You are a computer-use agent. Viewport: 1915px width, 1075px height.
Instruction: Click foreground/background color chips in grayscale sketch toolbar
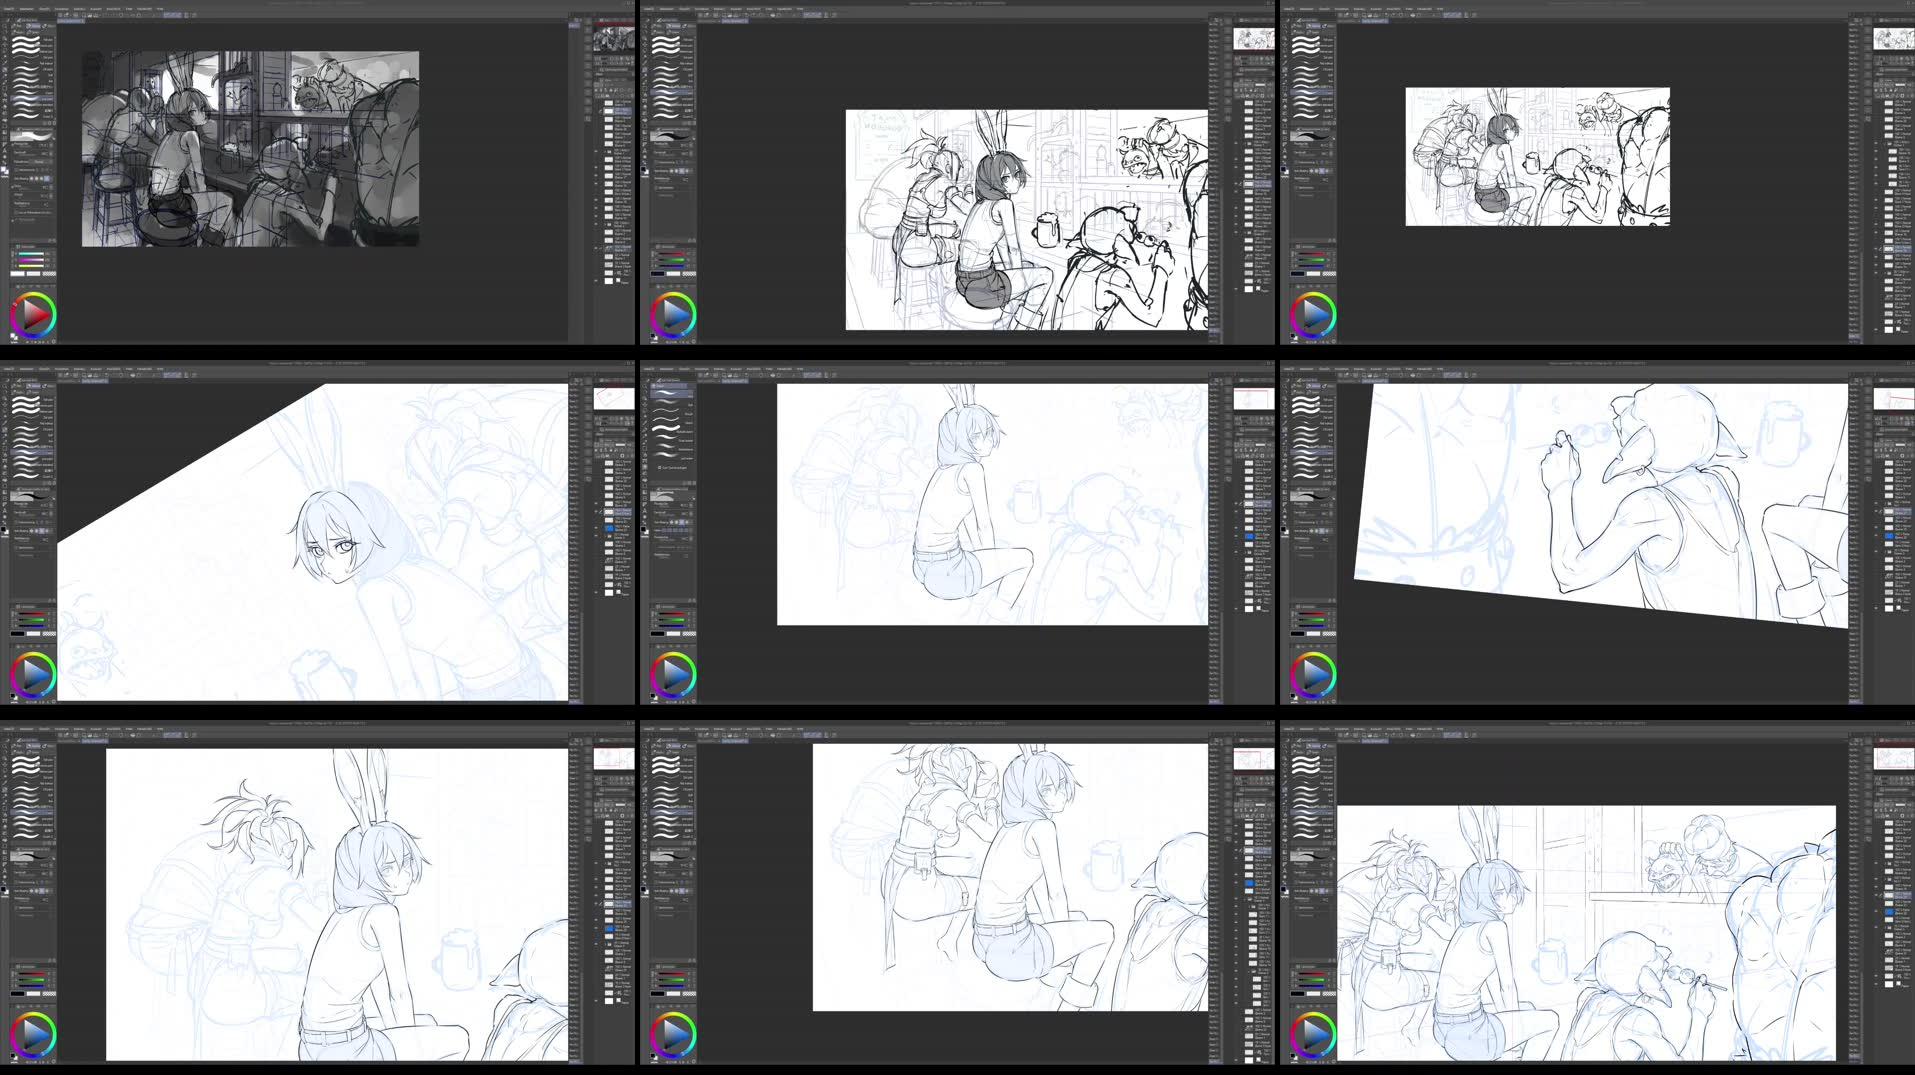pyautogui.click(x=5, y=169)
